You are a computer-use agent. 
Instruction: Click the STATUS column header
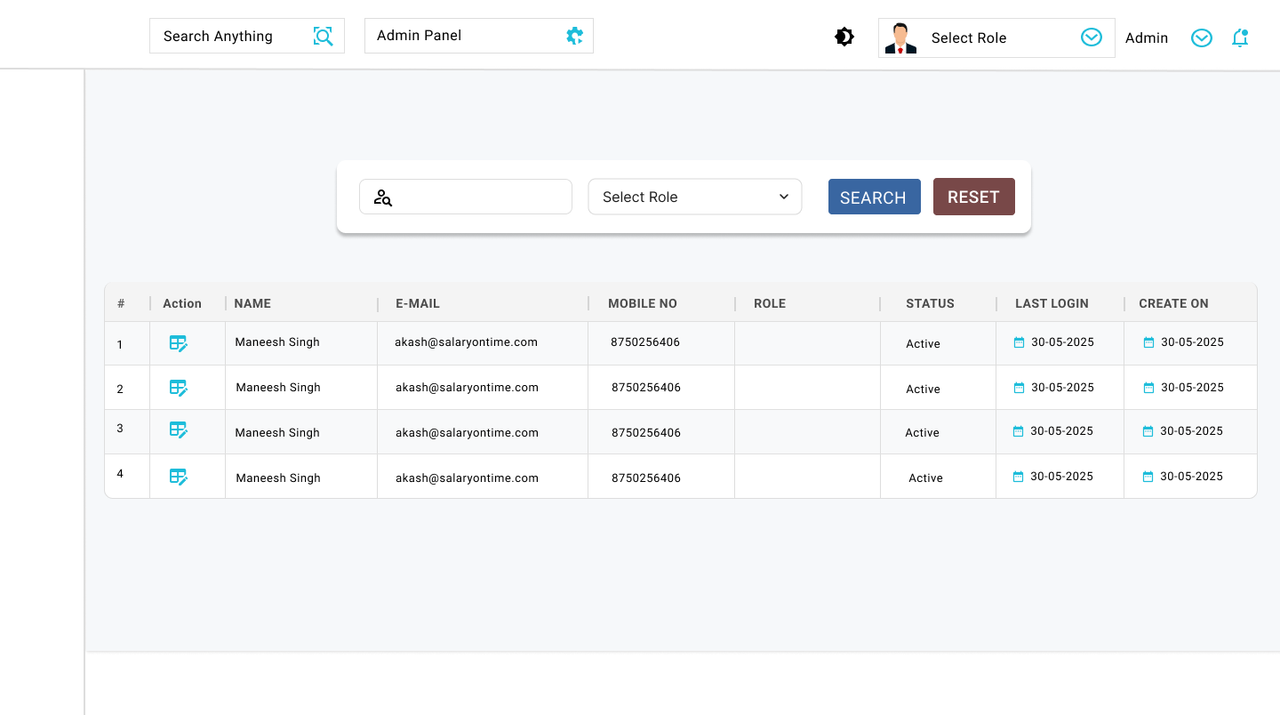pyautogui.click(x=929, y=303)
